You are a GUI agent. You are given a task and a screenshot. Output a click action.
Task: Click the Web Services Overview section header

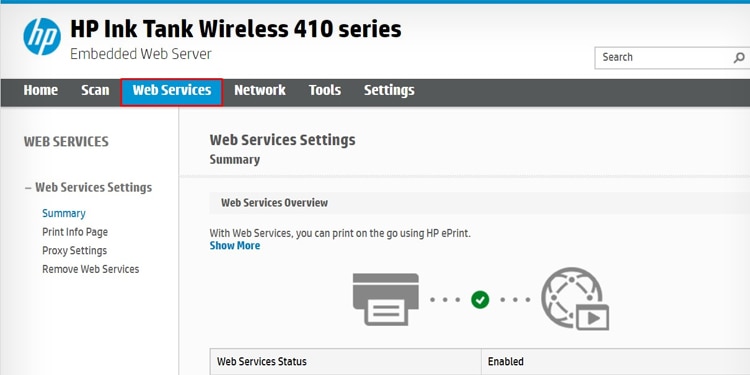[x=480, y=203]
